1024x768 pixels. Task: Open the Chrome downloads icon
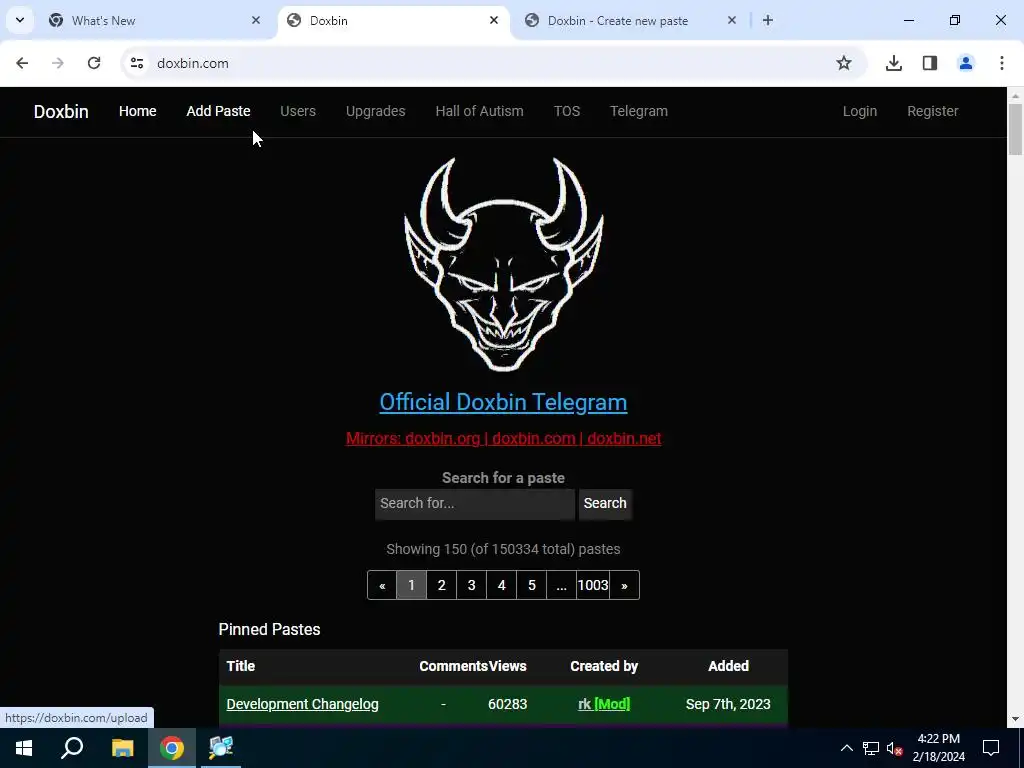pos(893,63)
